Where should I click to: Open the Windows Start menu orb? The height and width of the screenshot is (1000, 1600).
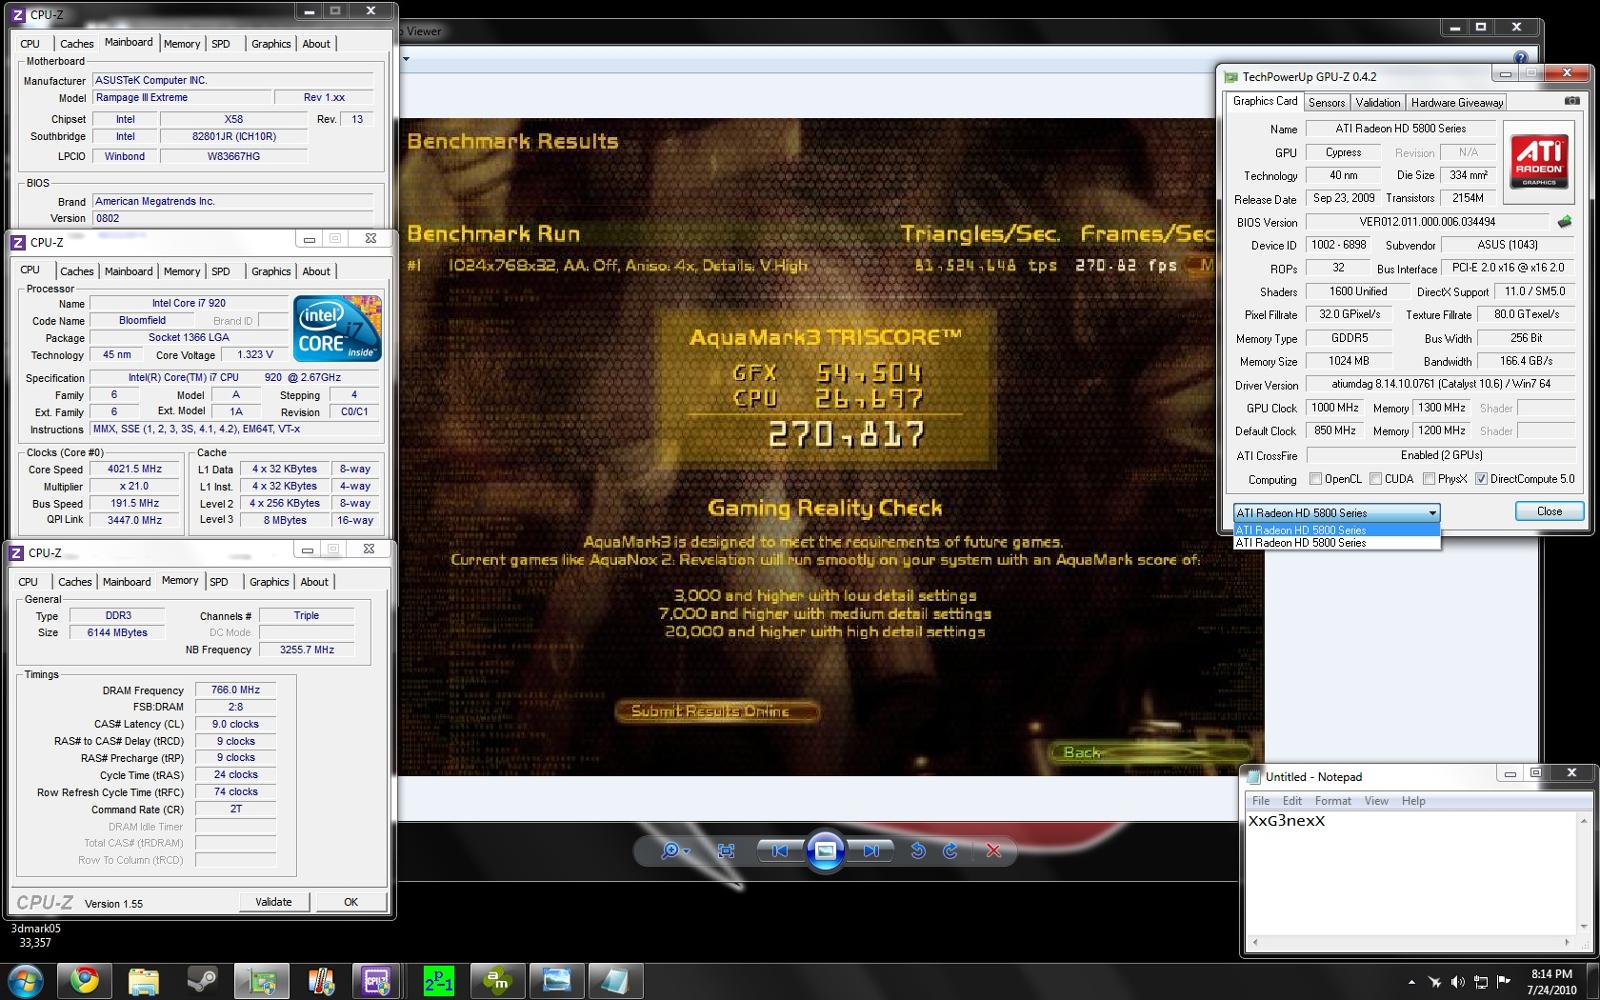(x=25, y=981)
